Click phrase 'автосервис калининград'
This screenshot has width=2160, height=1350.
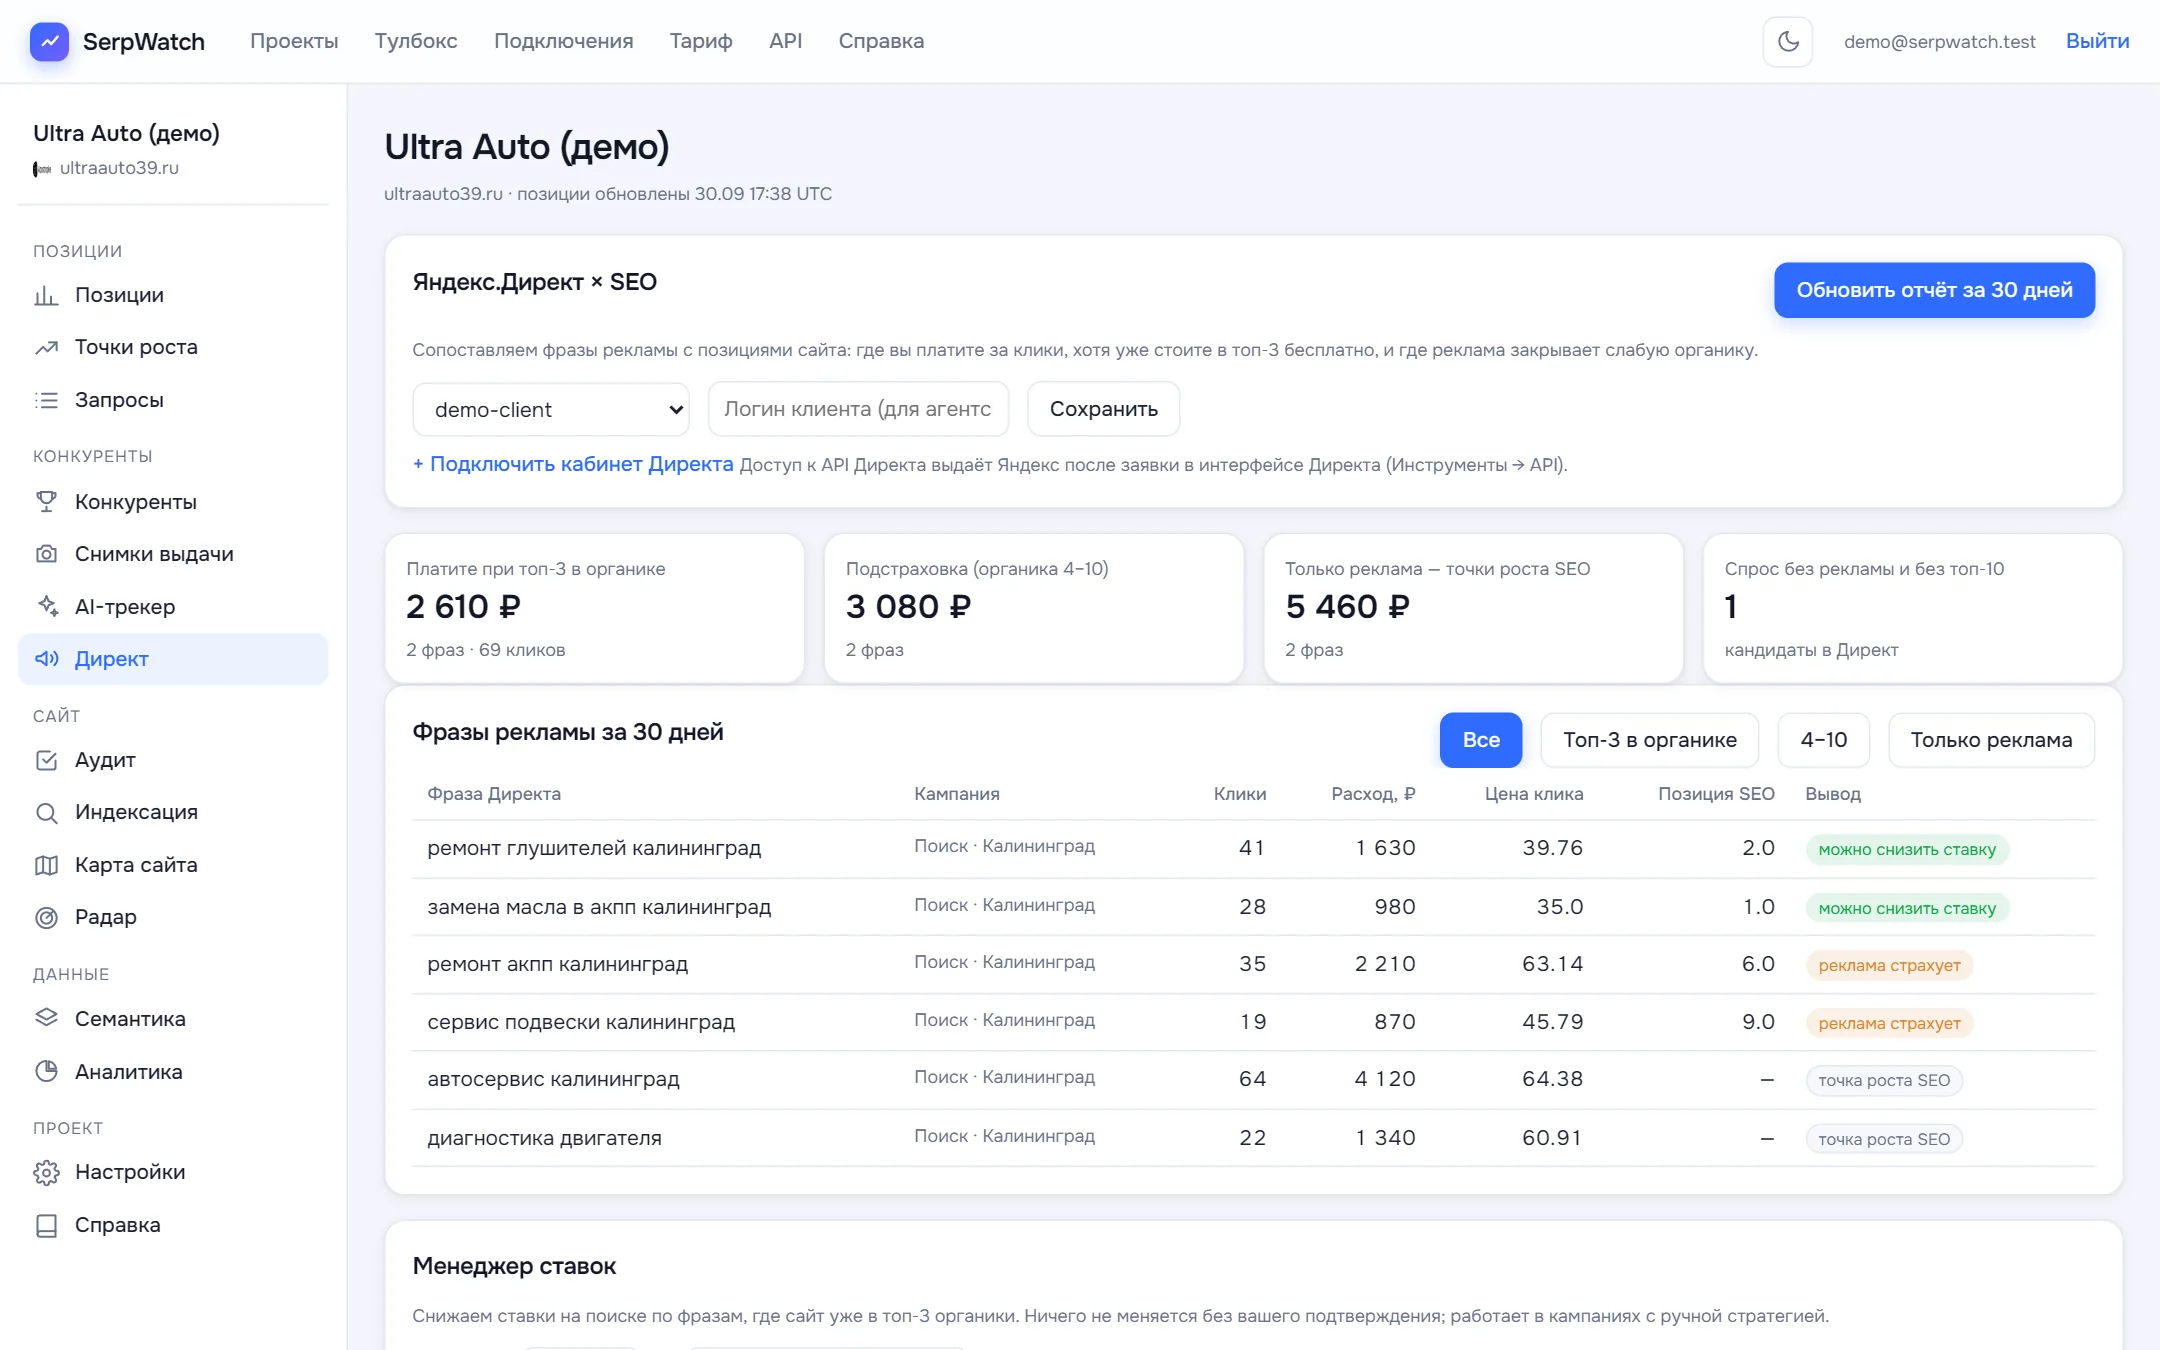click(553, 1079)
